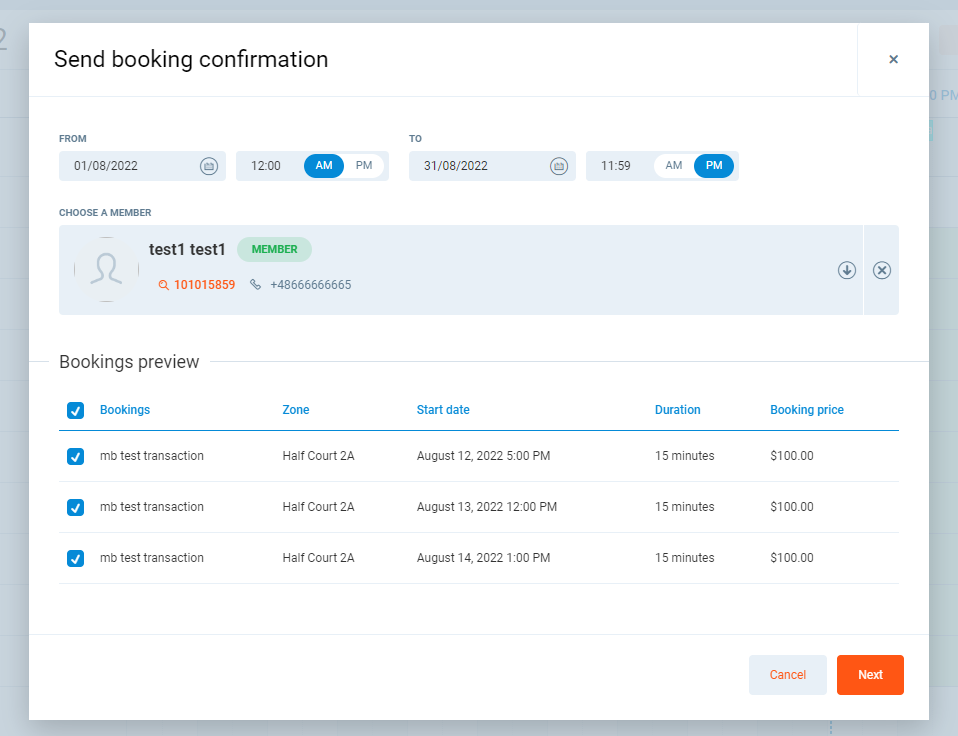Viewport: 958px width, 736px height.
Task: Remove selected member with the circled X icon
Action: [881, 270]
